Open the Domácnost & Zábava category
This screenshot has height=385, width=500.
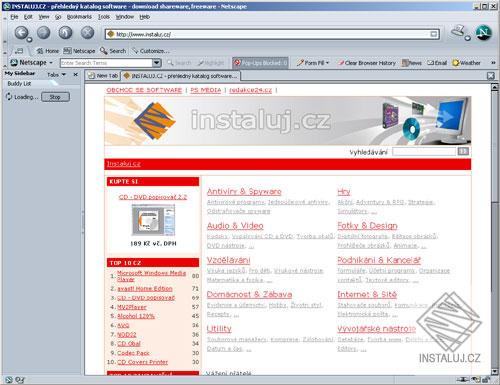(249, 294)
